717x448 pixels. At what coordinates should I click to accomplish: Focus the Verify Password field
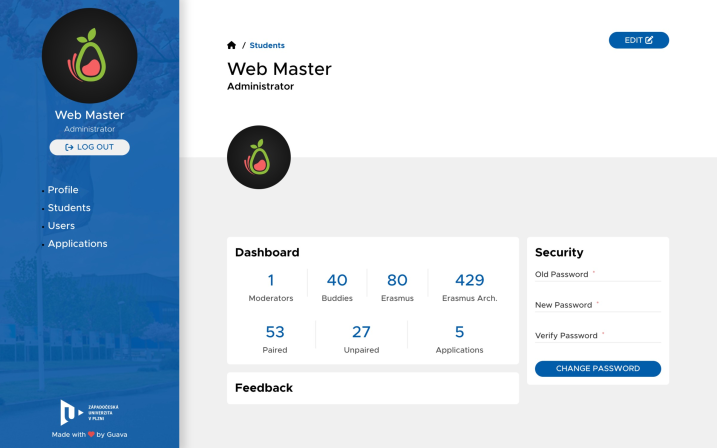[598, 336]
